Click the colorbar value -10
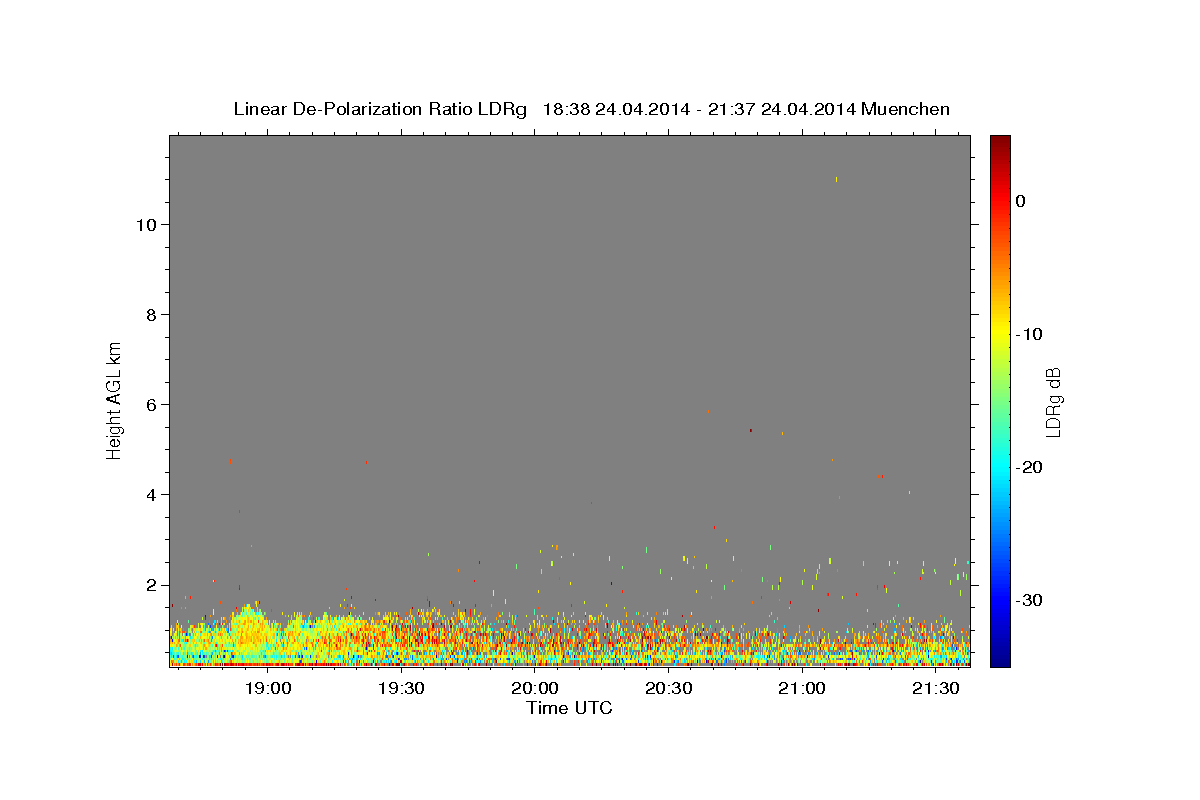 coord(1030,334)
